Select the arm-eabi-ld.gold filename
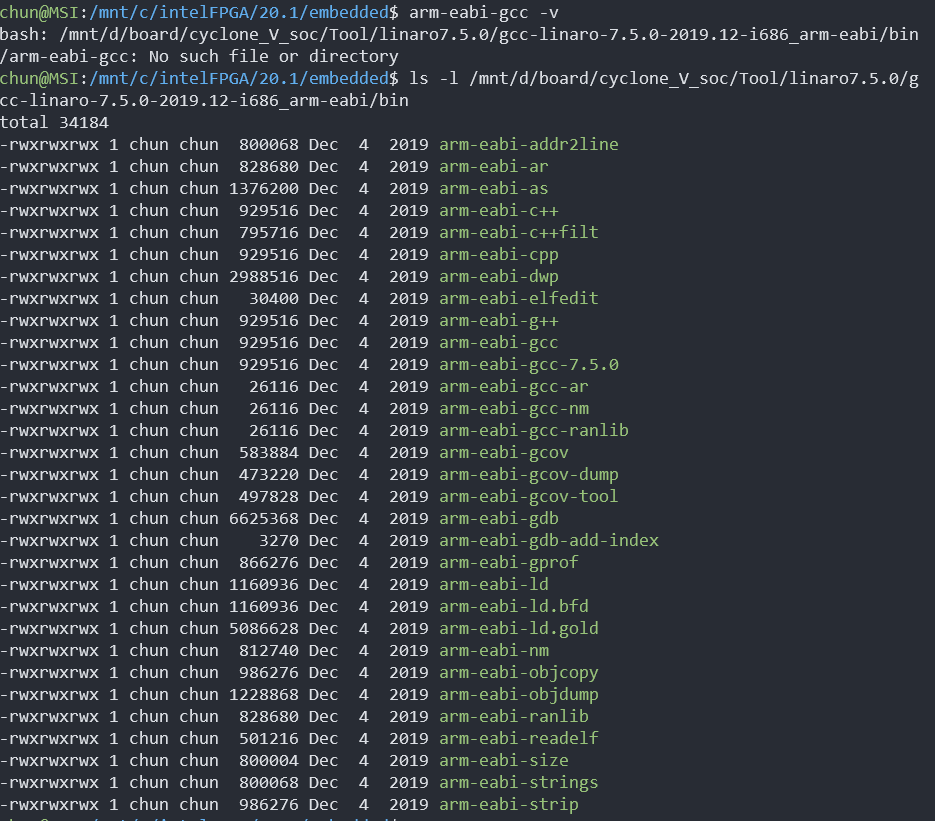The height and width of the screenshot is (821, 935). pyautogui.click(x=518, y=628)
